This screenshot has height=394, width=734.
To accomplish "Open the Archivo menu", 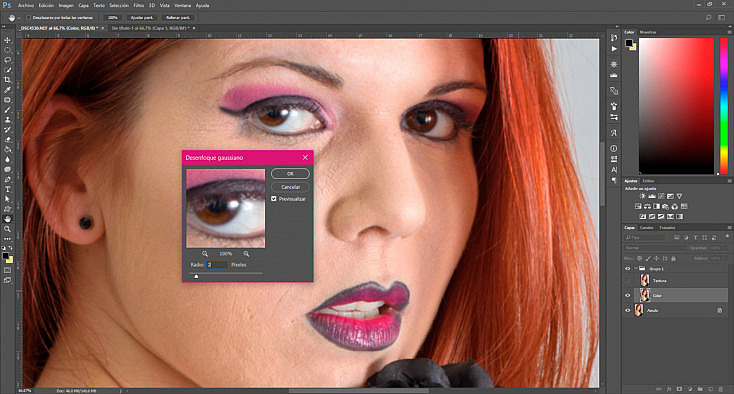I will point(26,6).
